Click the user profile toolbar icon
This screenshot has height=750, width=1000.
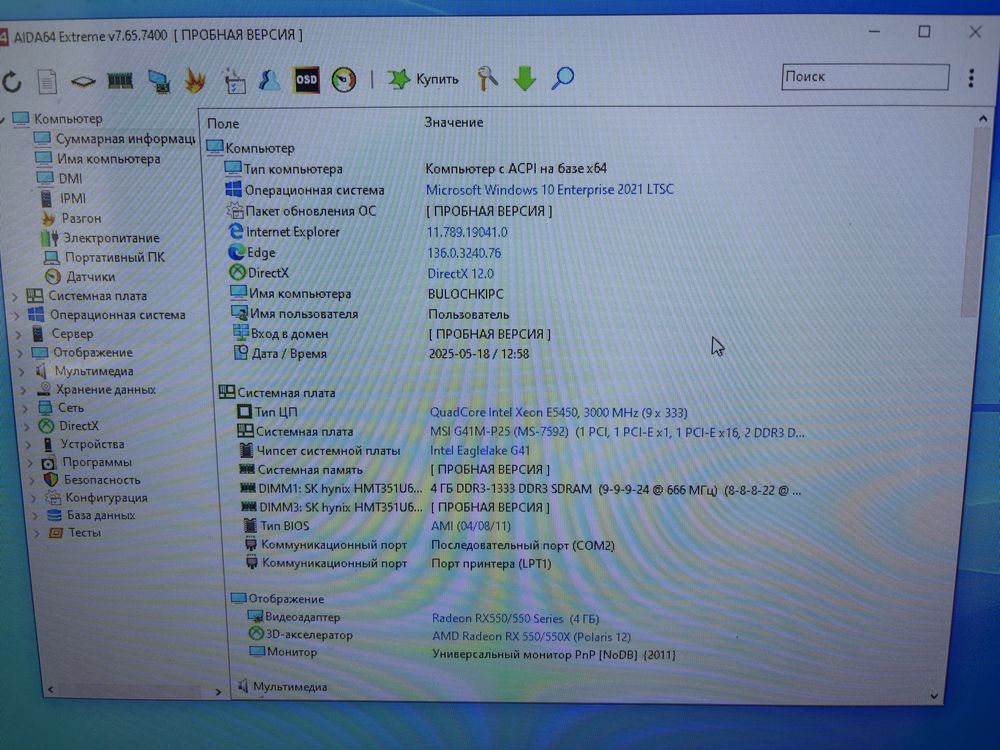pos(270,80)
